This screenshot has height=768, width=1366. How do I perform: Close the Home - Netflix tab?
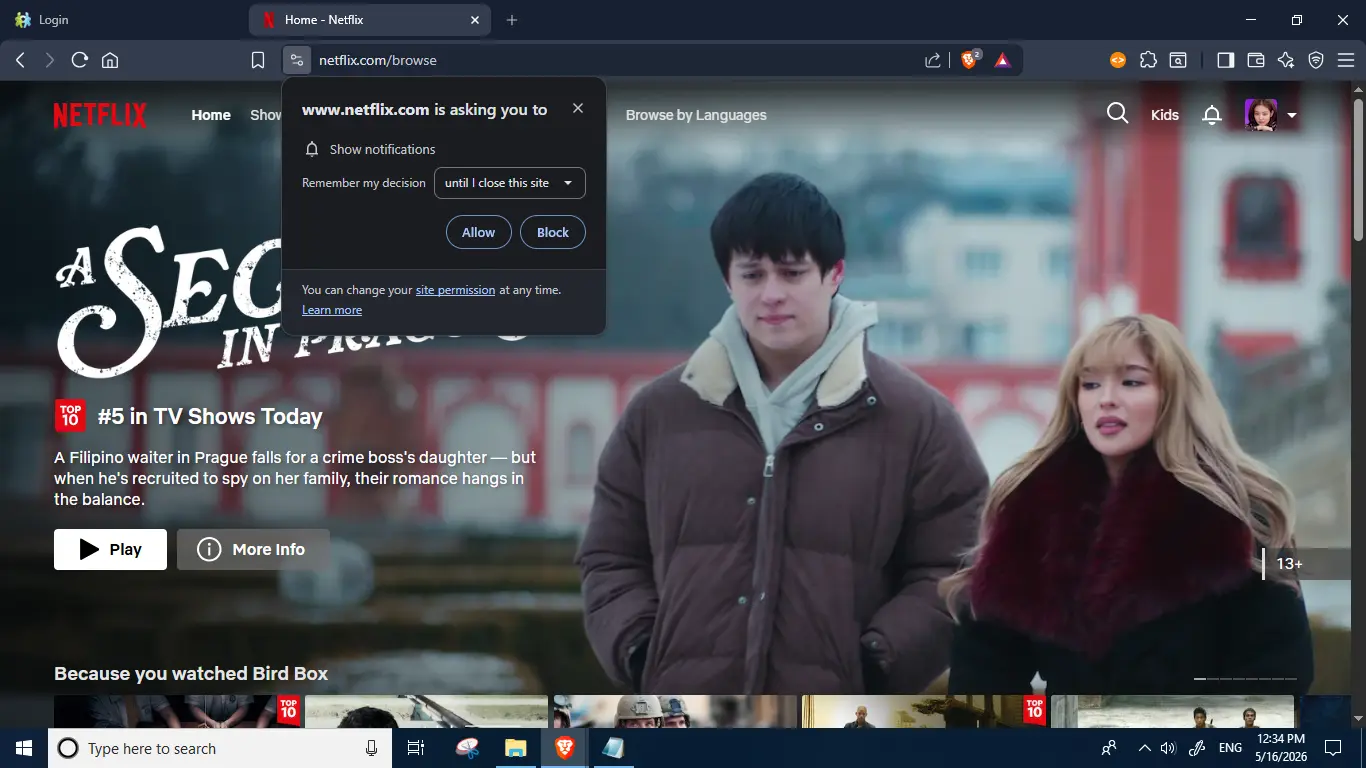[x=474, y=20]
